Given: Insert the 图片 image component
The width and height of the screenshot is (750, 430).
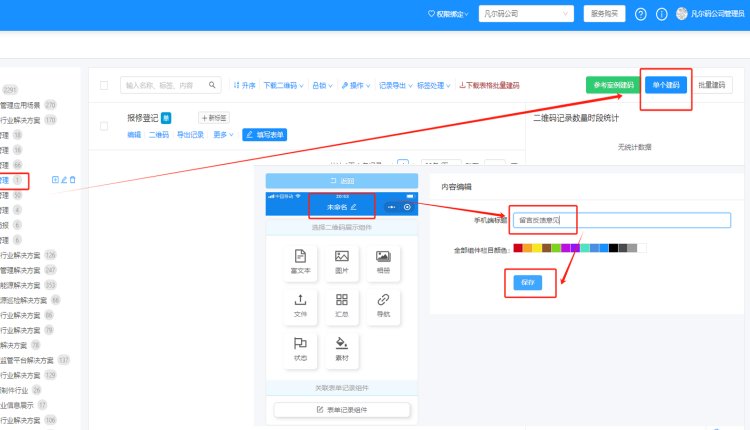Looking at the screenshot, I should 341,263.
